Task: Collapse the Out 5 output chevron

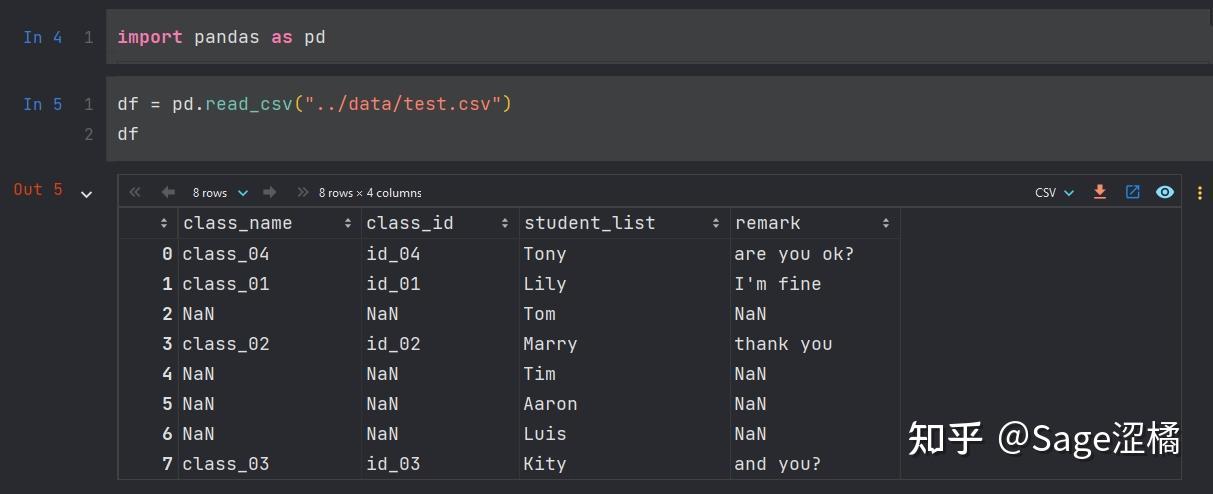Action: point(86,194)
